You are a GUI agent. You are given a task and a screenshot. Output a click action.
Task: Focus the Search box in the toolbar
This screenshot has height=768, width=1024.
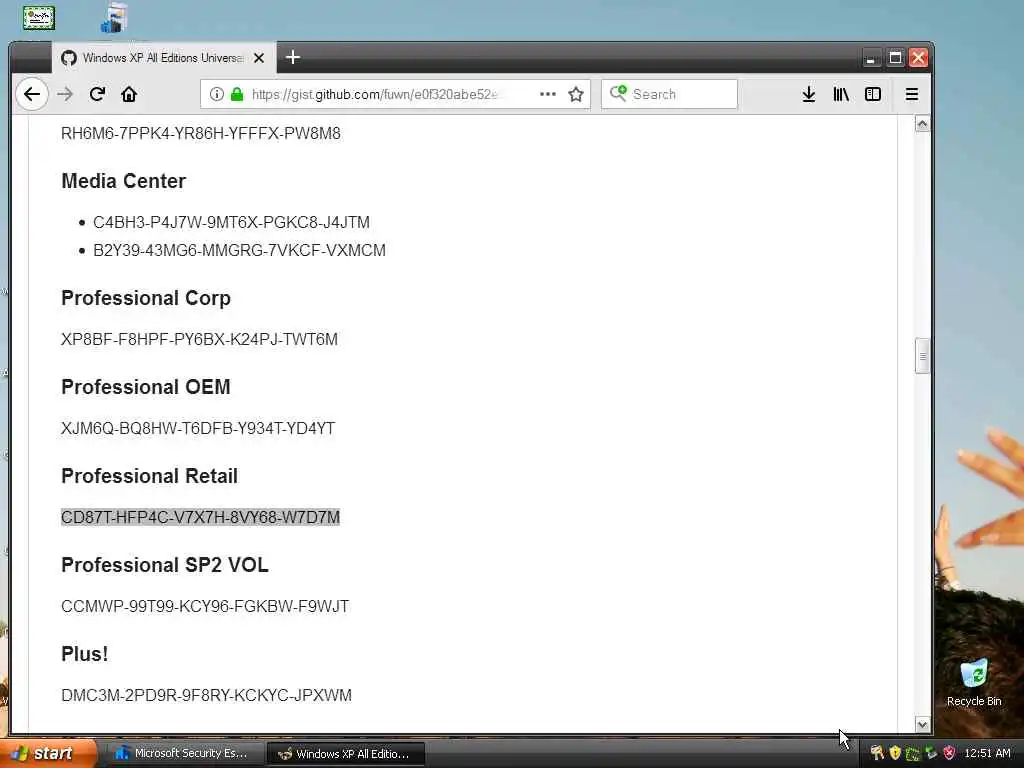click(669, 94)
